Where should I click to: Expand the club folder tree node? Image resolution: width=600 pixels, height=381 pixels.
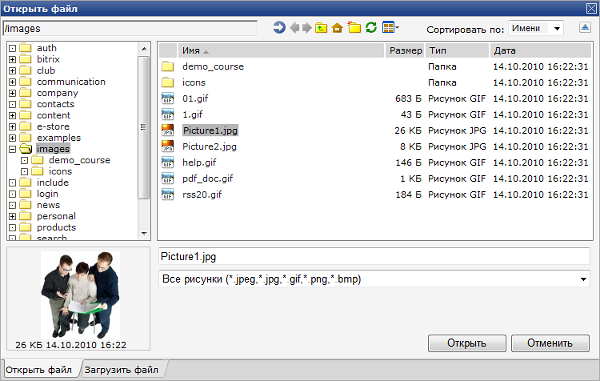click(13, 71)
